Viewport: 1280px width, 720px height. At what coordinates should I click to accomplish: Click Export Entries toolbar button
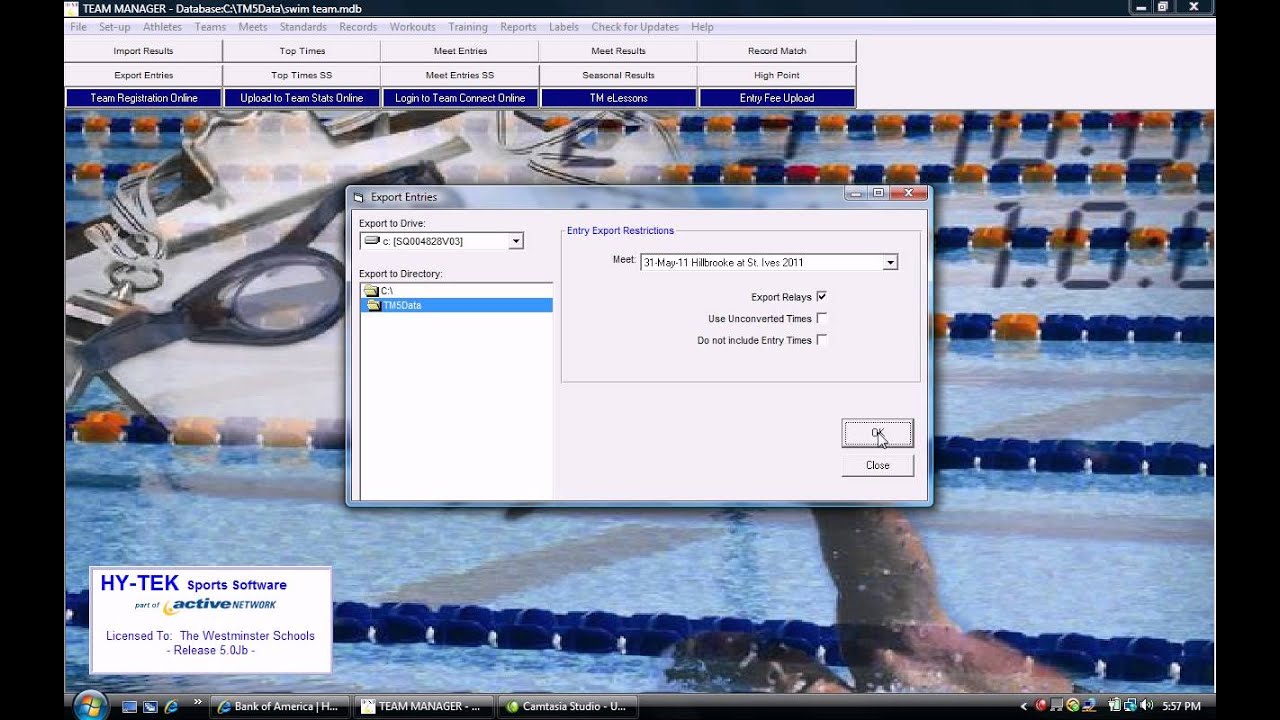(143, 75)
